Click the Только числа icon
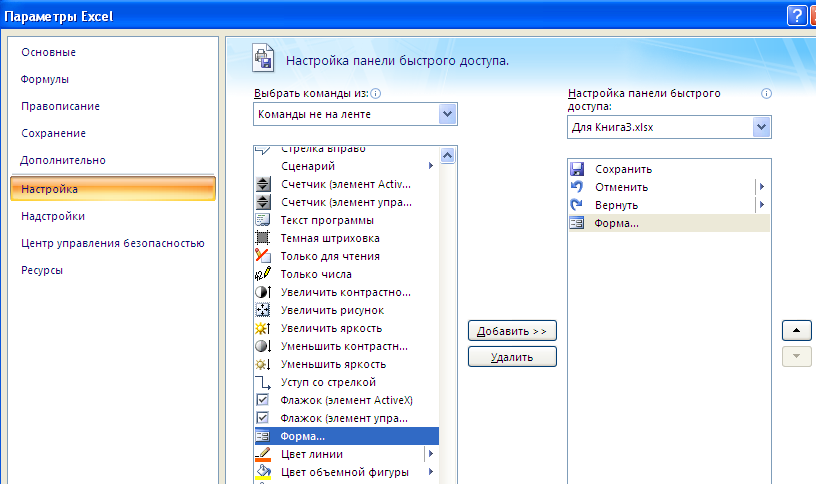This screenshot has width=816, height=484. click(263, 274)
